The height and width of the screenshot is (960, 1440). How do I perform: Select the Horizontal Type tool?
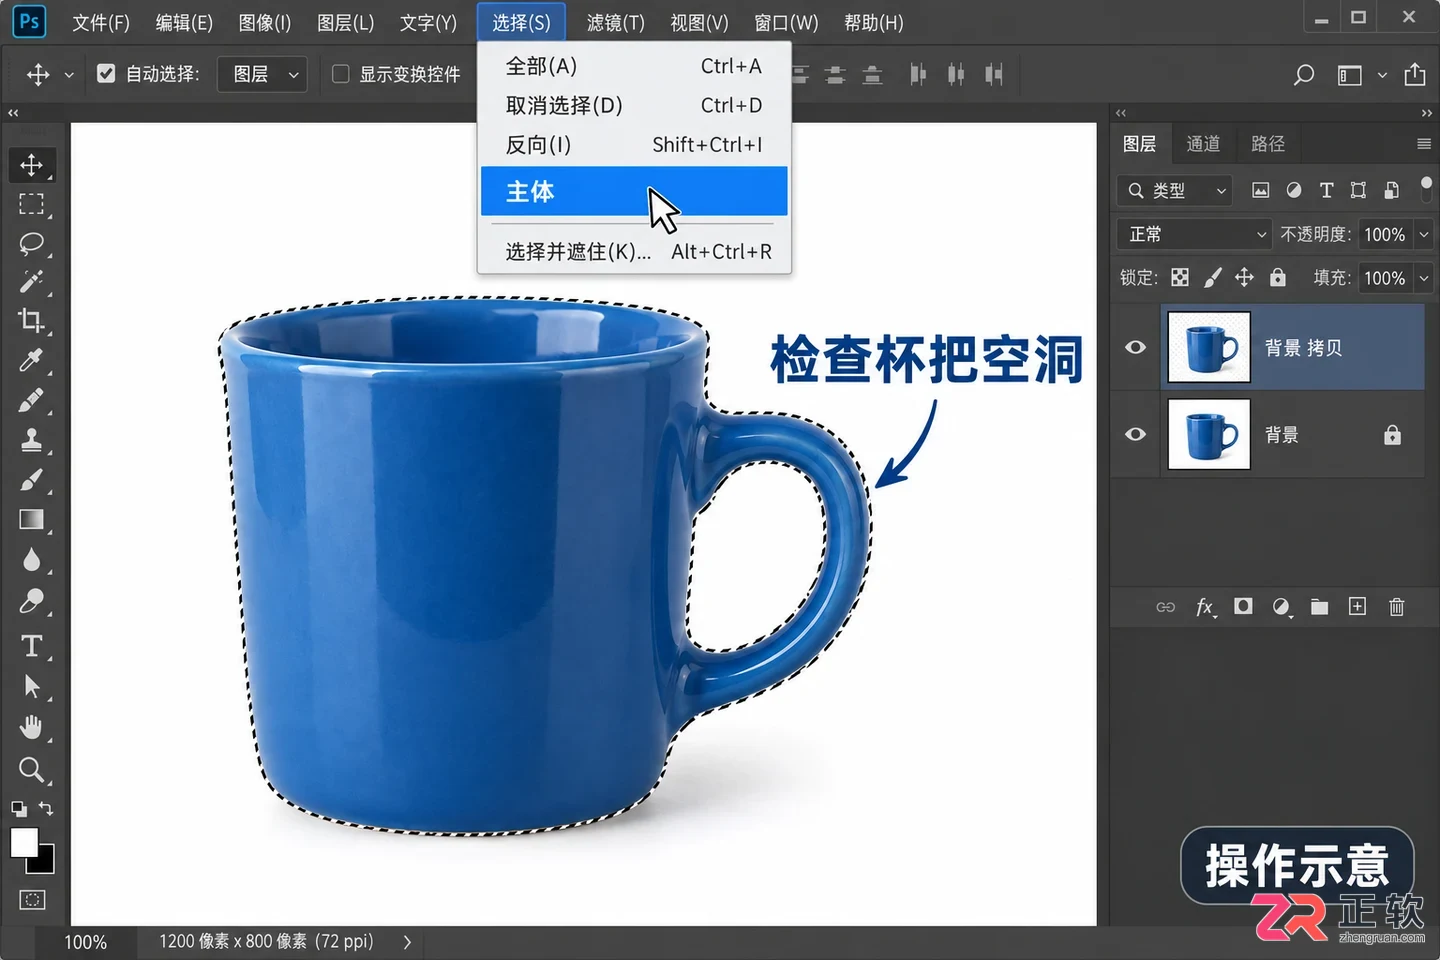[32, 646]
